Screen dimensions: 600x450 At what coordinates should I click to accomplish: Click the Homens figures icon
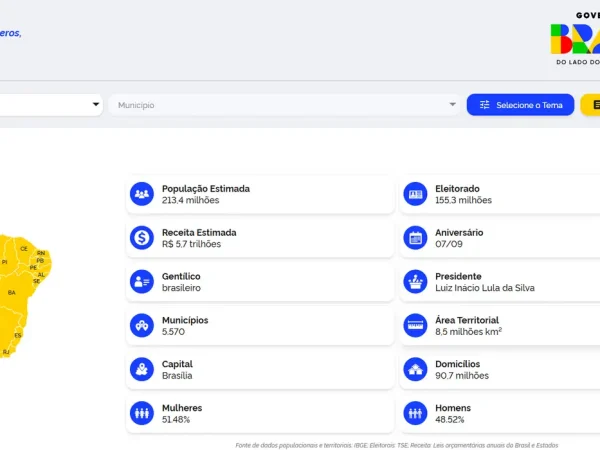[415, 413]
